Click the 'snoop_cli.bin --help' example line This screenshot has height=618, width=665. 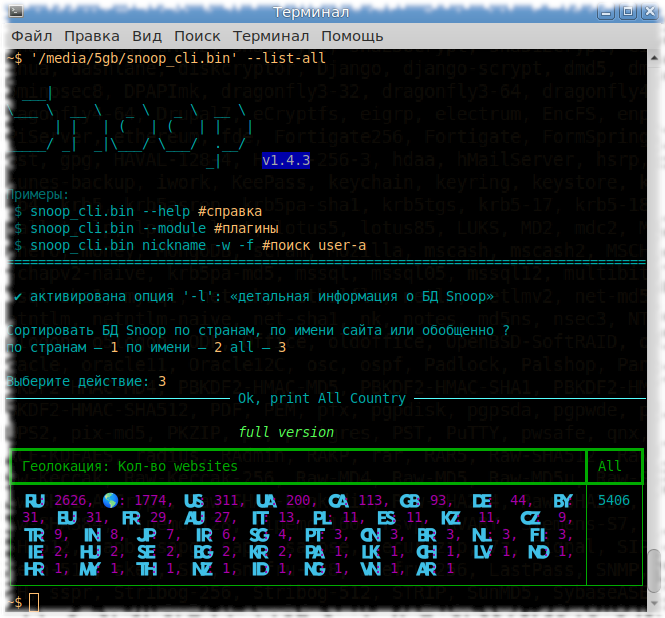pyautogui.click(x=138, y=211)
